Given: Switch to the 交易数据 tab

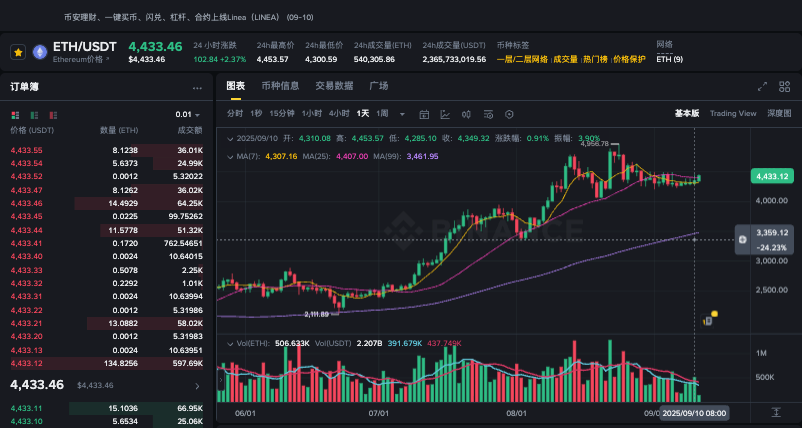Looking at the screenshot, I should click(x=334, y=86).
